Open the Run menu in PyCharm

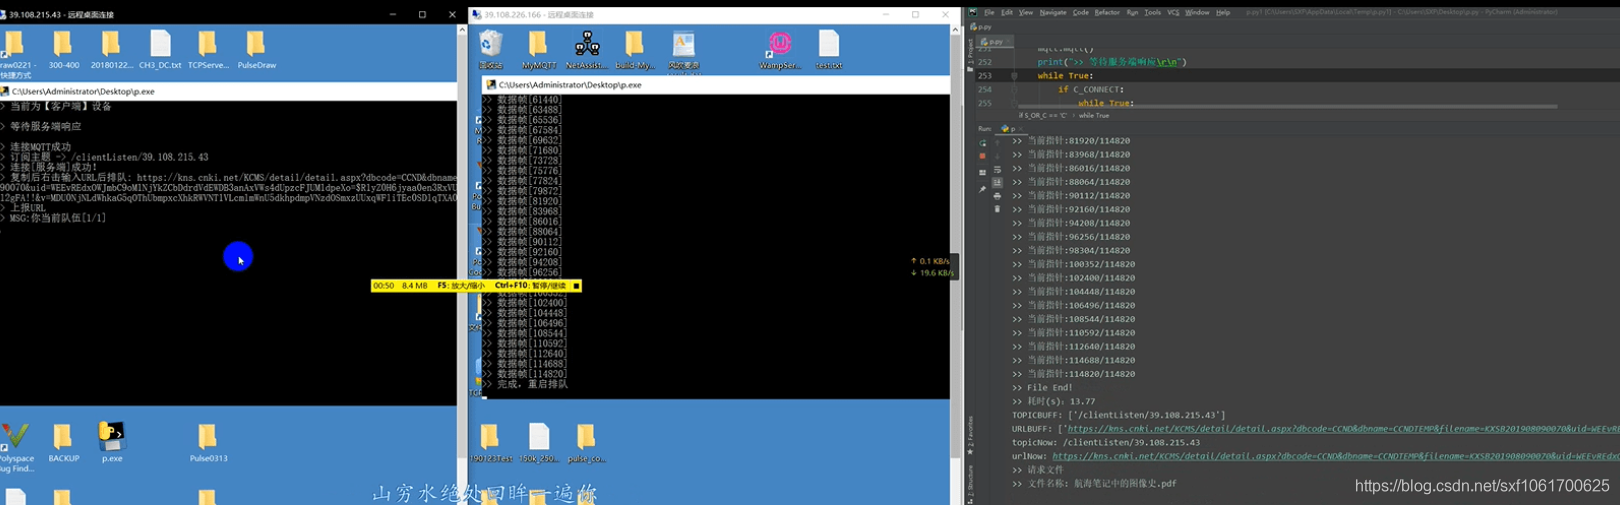[1132, 12]
